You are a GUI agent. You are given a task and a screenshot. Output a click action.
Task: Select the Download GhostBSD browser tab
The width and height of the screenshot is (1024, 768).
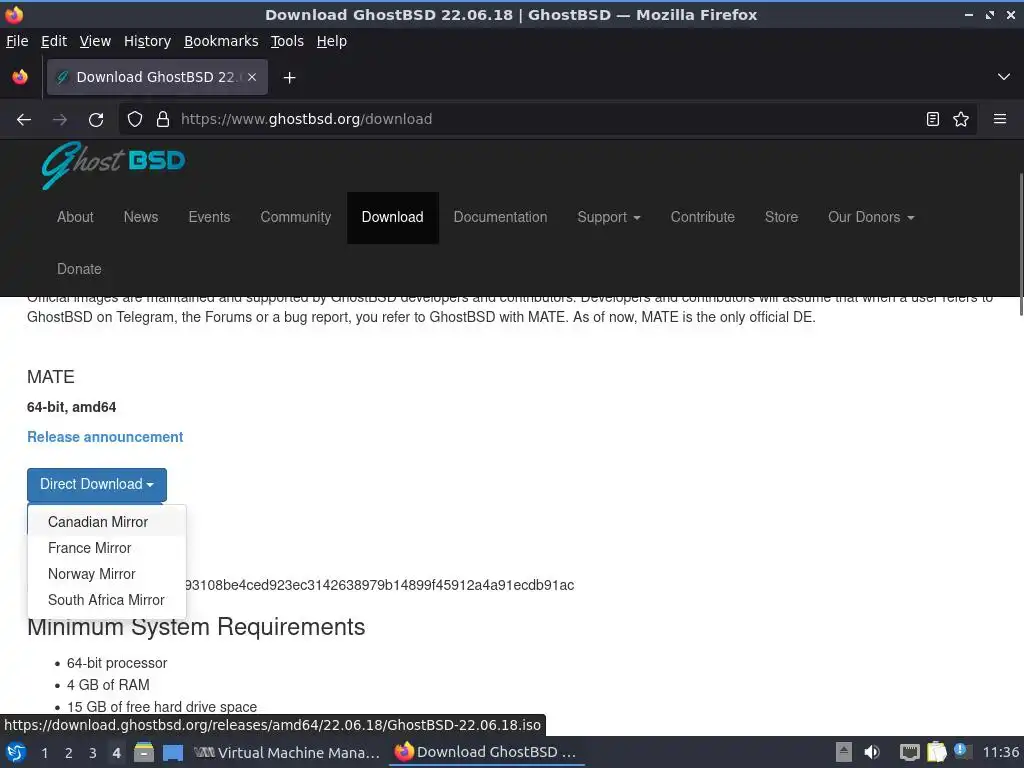coord(157,77)
